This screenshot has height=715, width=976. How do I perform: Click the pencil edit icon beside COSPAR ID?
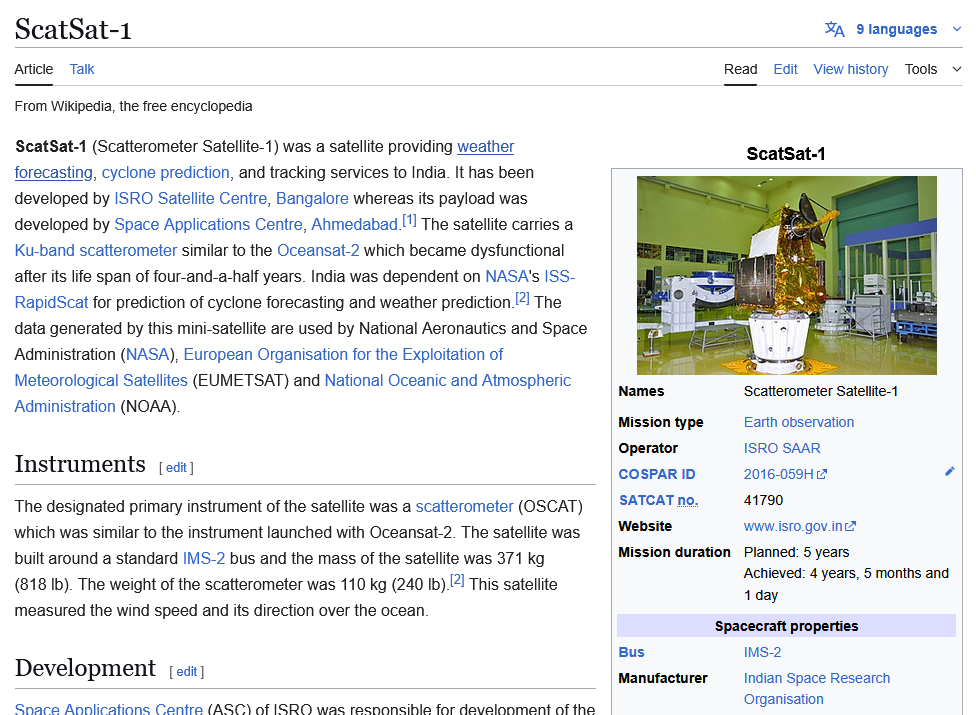tap(949, 472)
